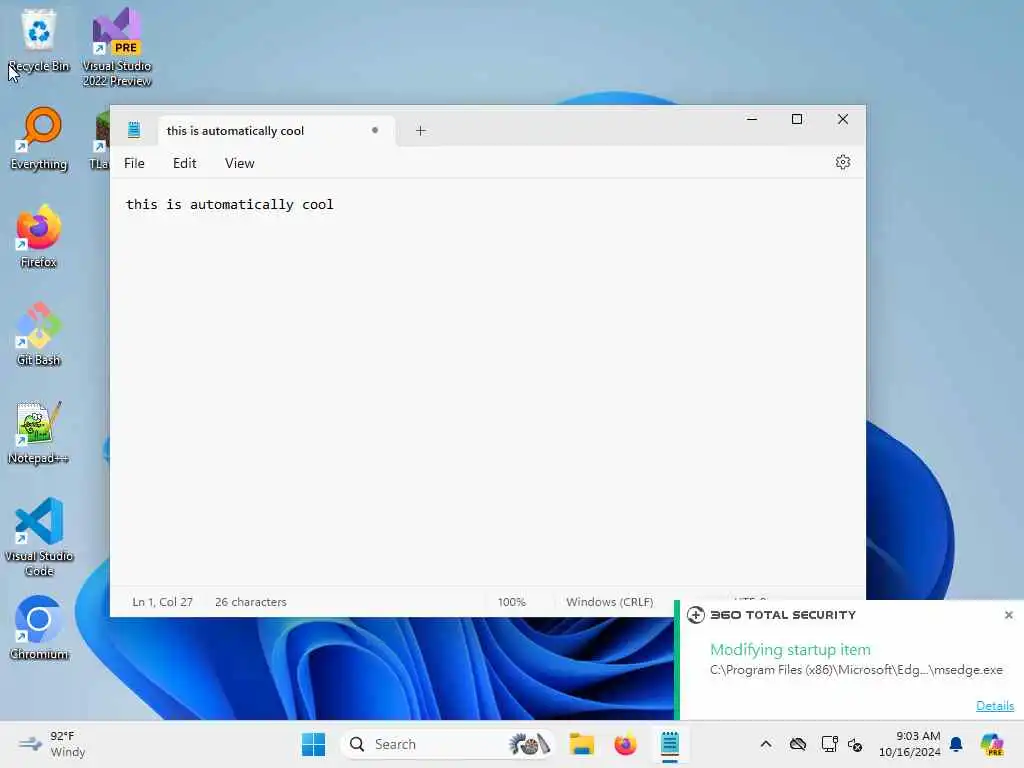
Task: Click the Ln 1, Col 27 status entry
Action: (163, 602)
